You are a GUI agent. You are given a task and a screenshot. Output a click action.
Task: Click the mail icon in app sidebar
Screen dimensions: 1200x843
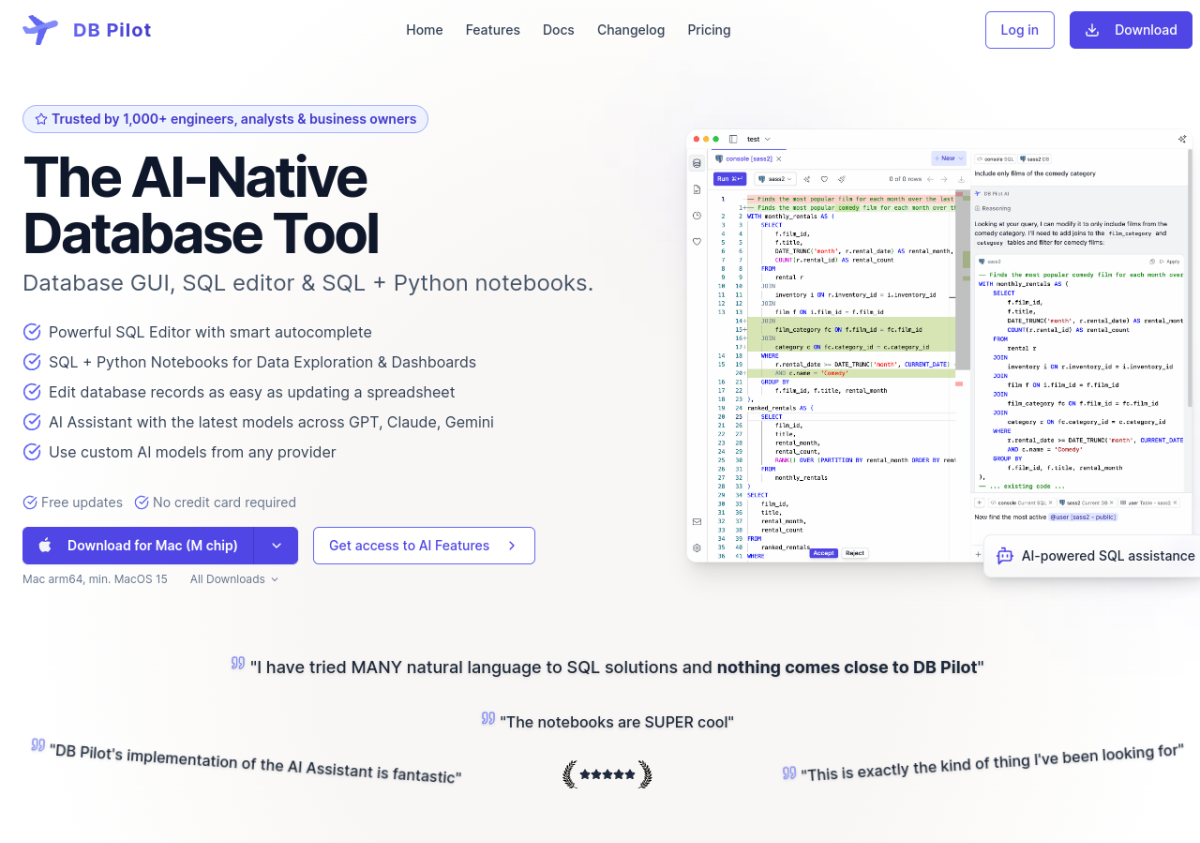(697, 522)
